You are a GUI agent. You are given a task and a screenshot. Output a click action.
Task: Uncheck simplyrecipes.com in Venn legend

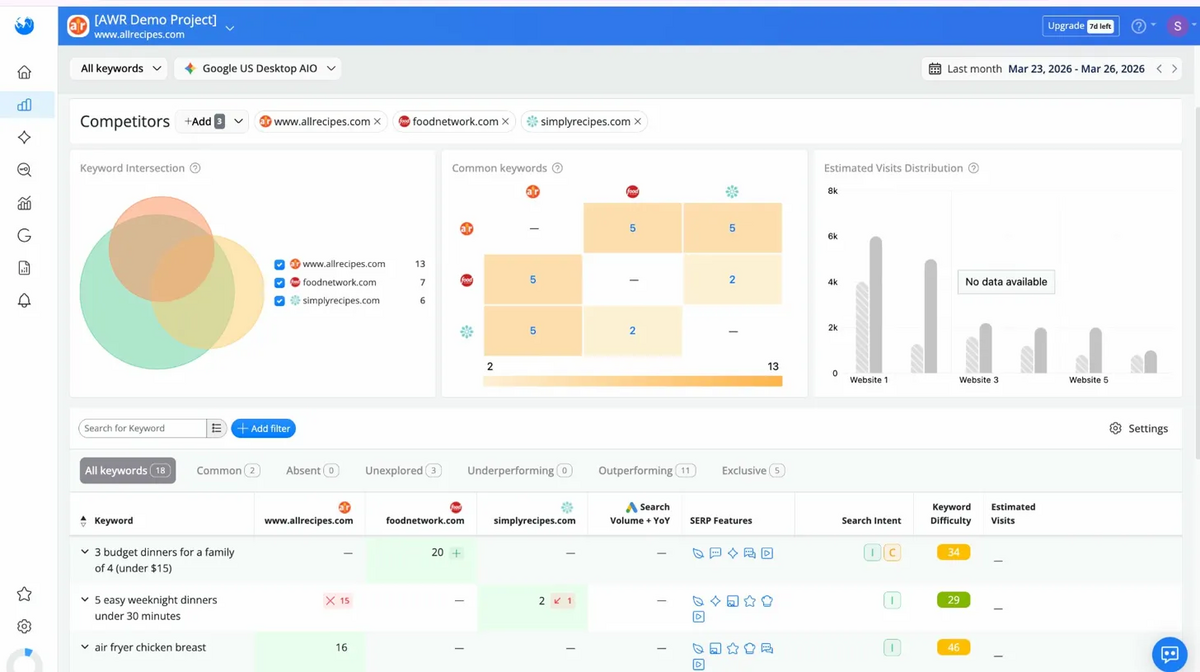[279, 301]
